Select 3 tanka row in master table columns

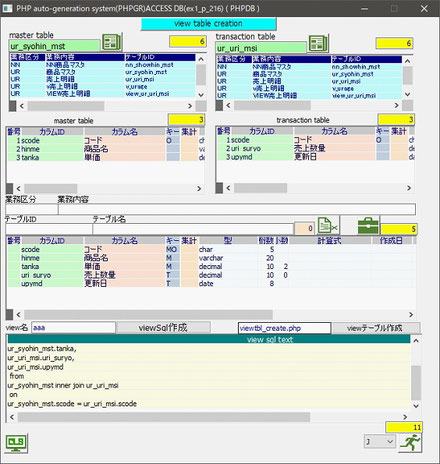pos(106,157)
